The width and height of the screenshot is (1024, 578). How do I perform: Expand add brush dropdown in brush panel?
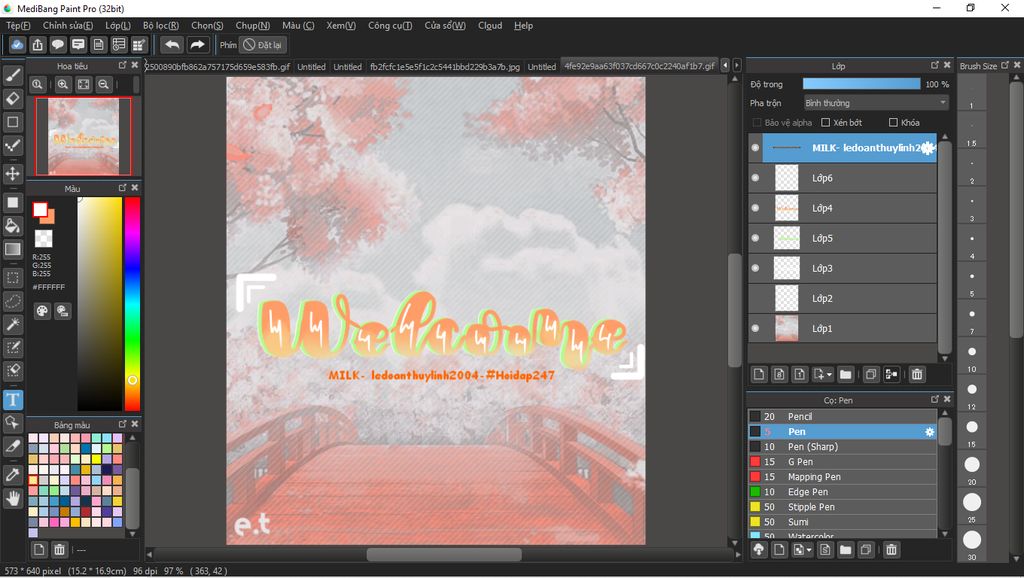809,551
